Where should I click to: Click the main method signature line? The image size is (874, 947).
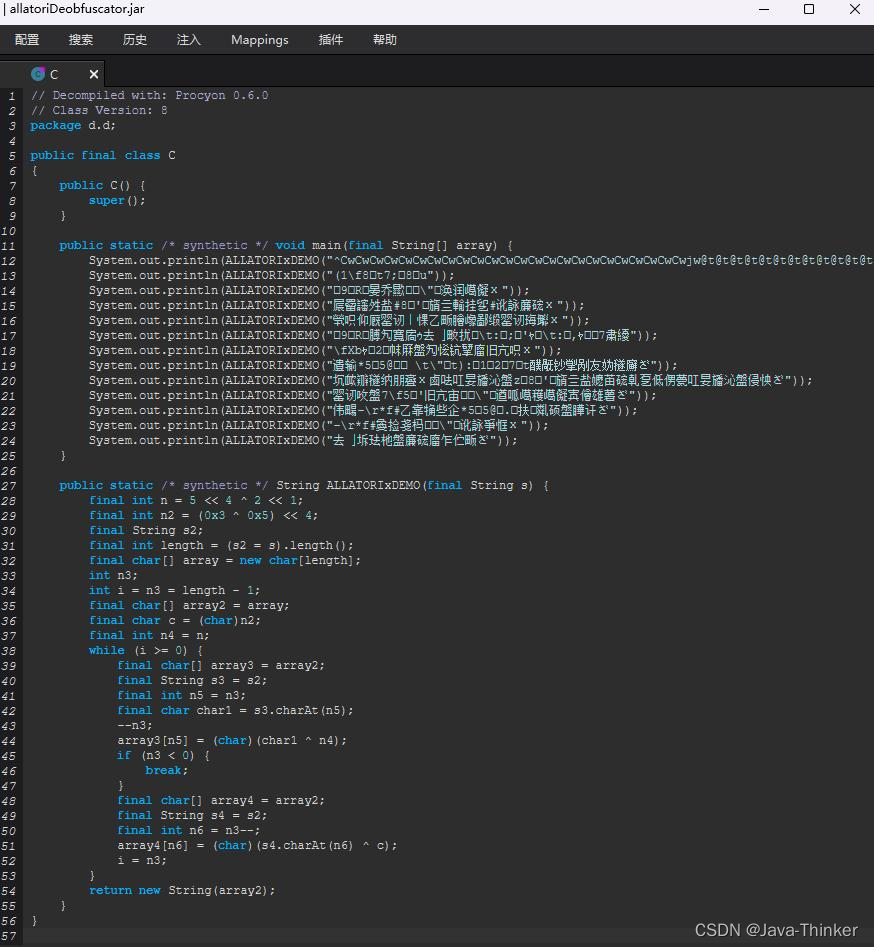[286, 245]
